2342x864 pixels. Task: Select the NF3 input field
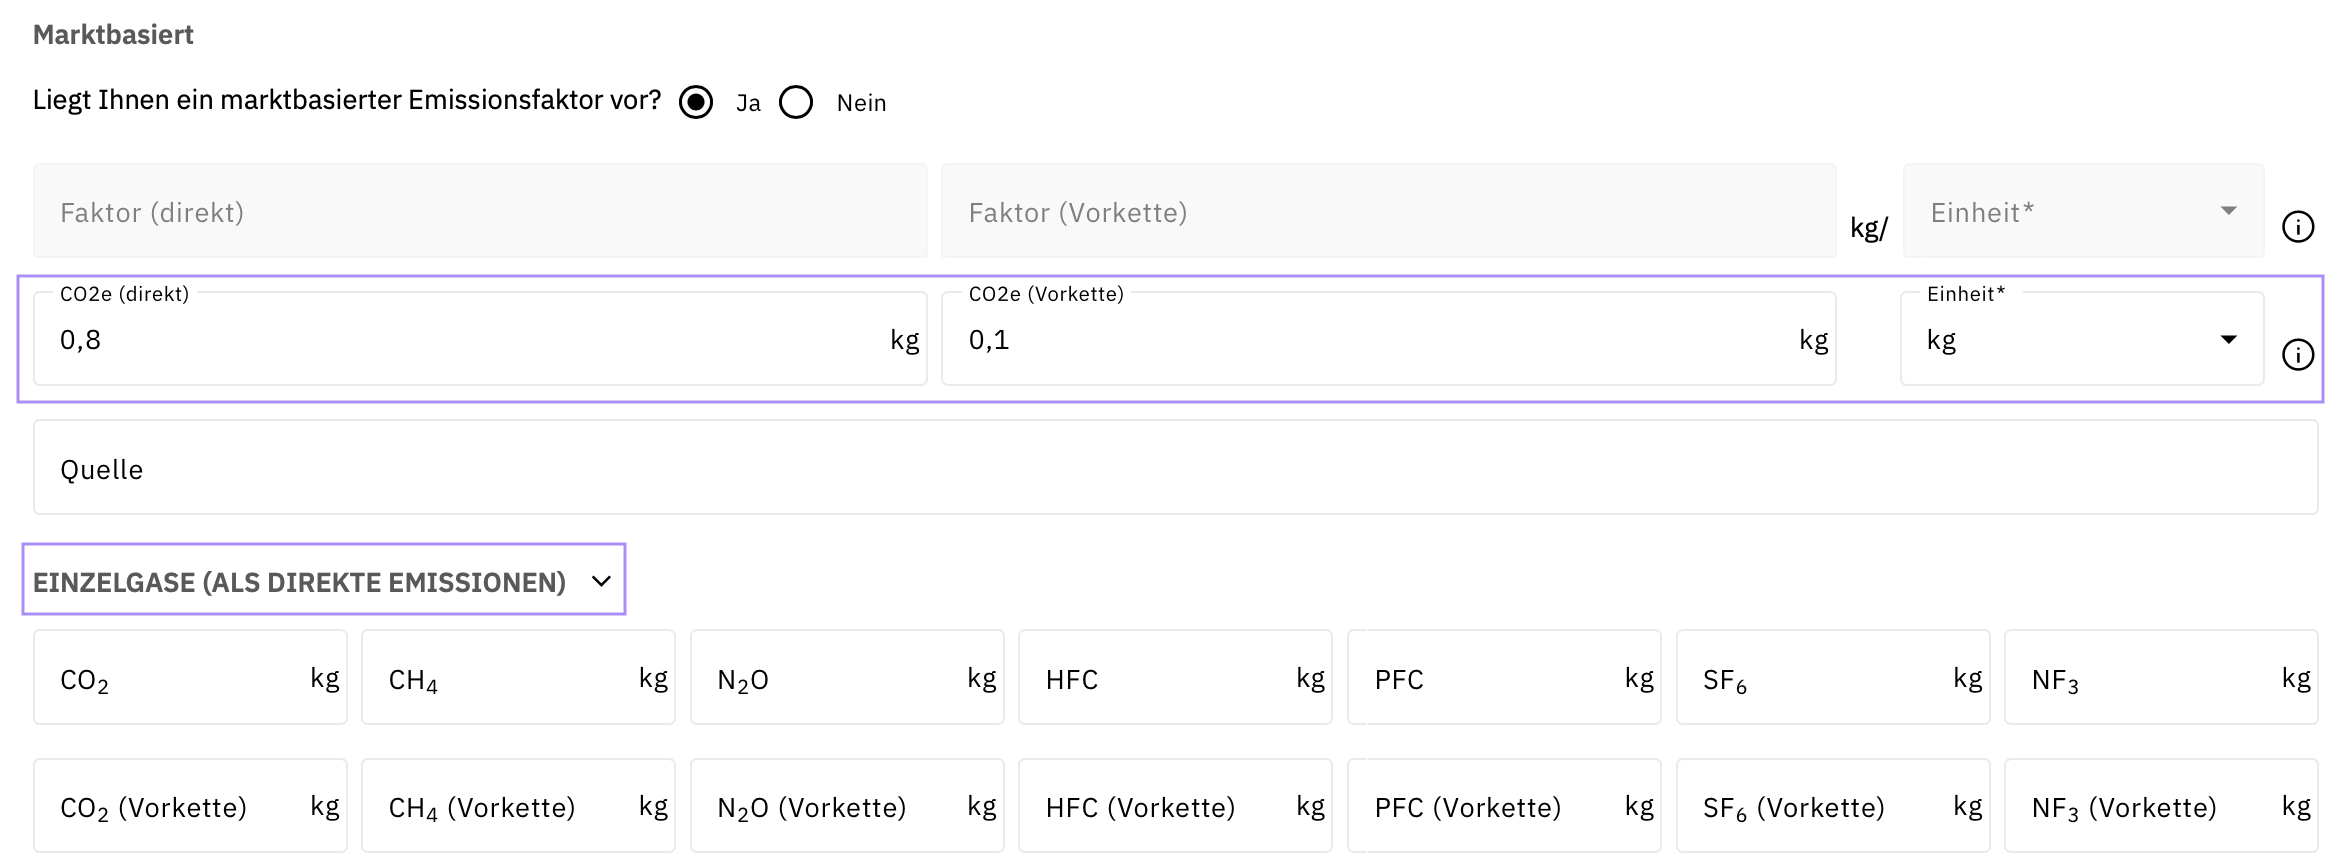point(2150,679)
